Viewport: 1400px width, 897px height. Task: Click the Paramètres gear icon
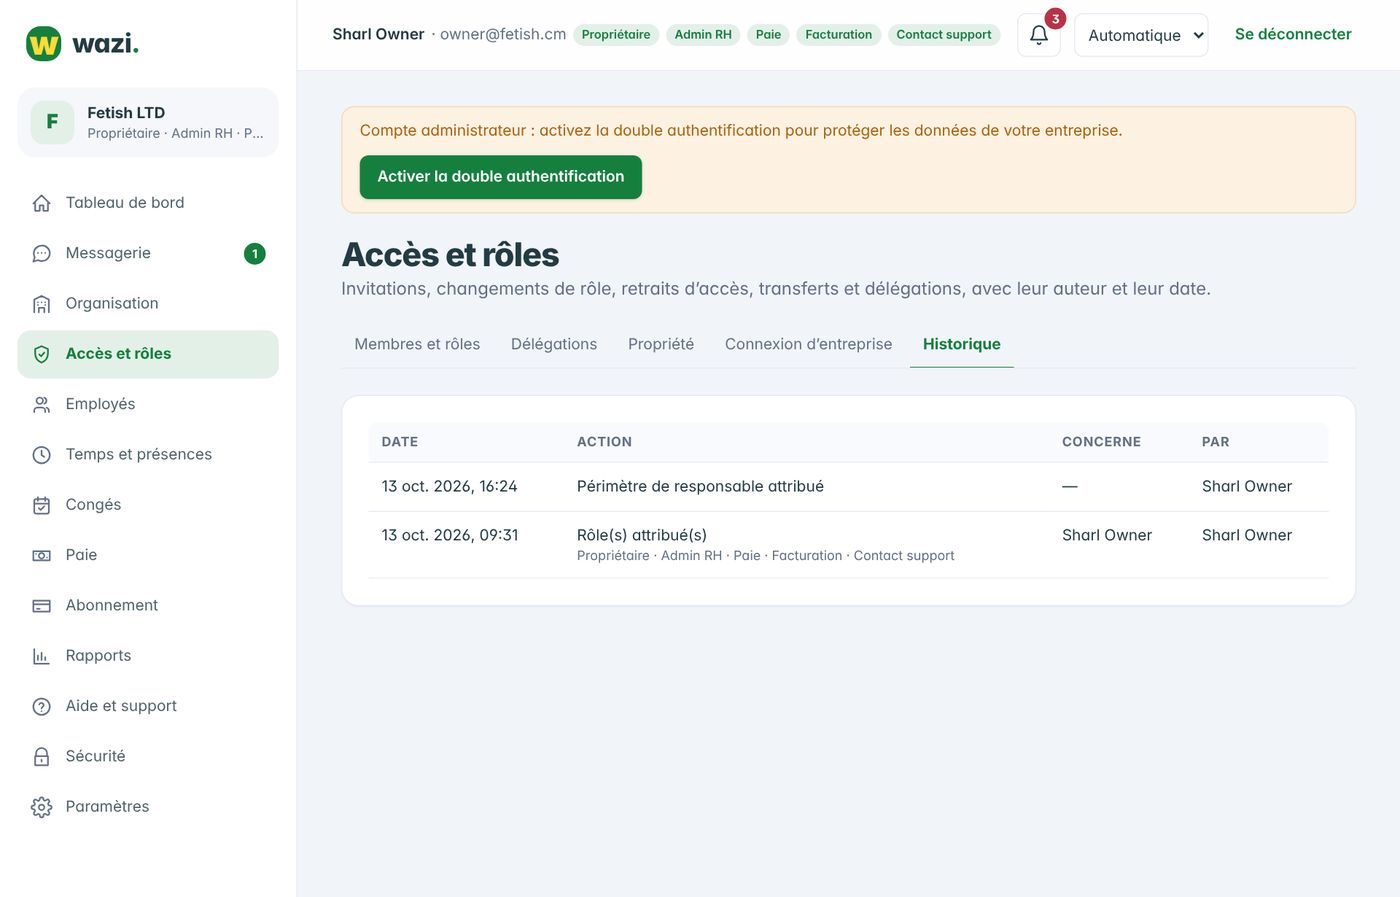coord(41,807)
